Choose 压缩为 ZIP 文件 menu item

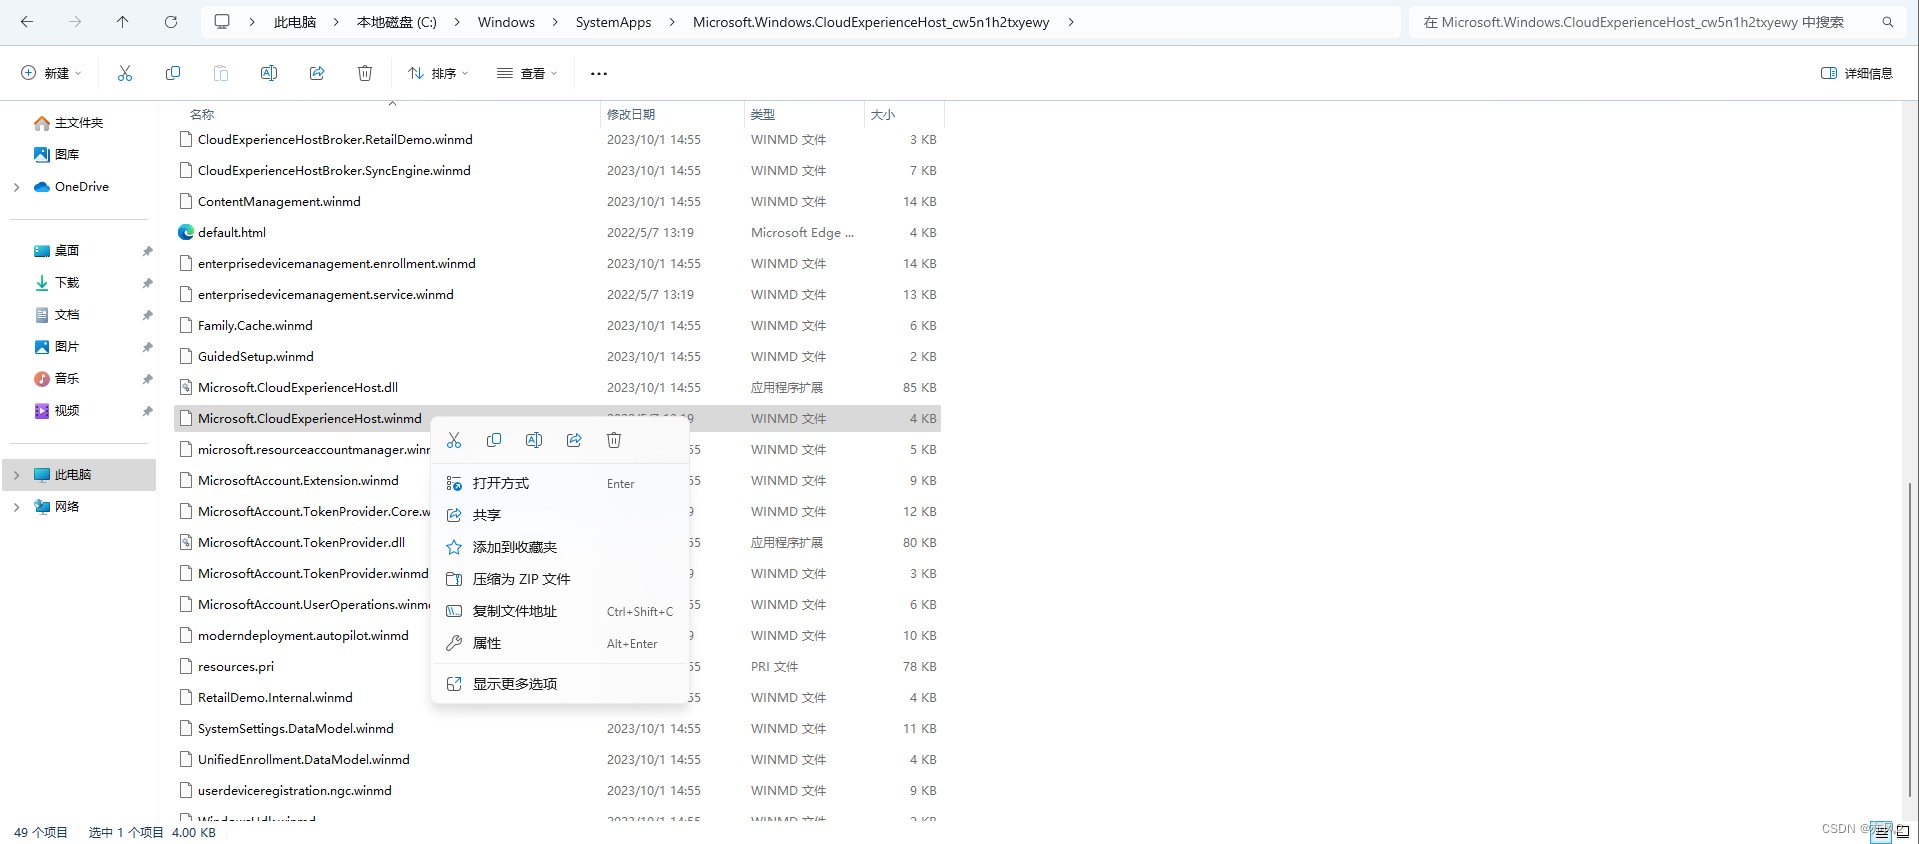click(560, 579)
